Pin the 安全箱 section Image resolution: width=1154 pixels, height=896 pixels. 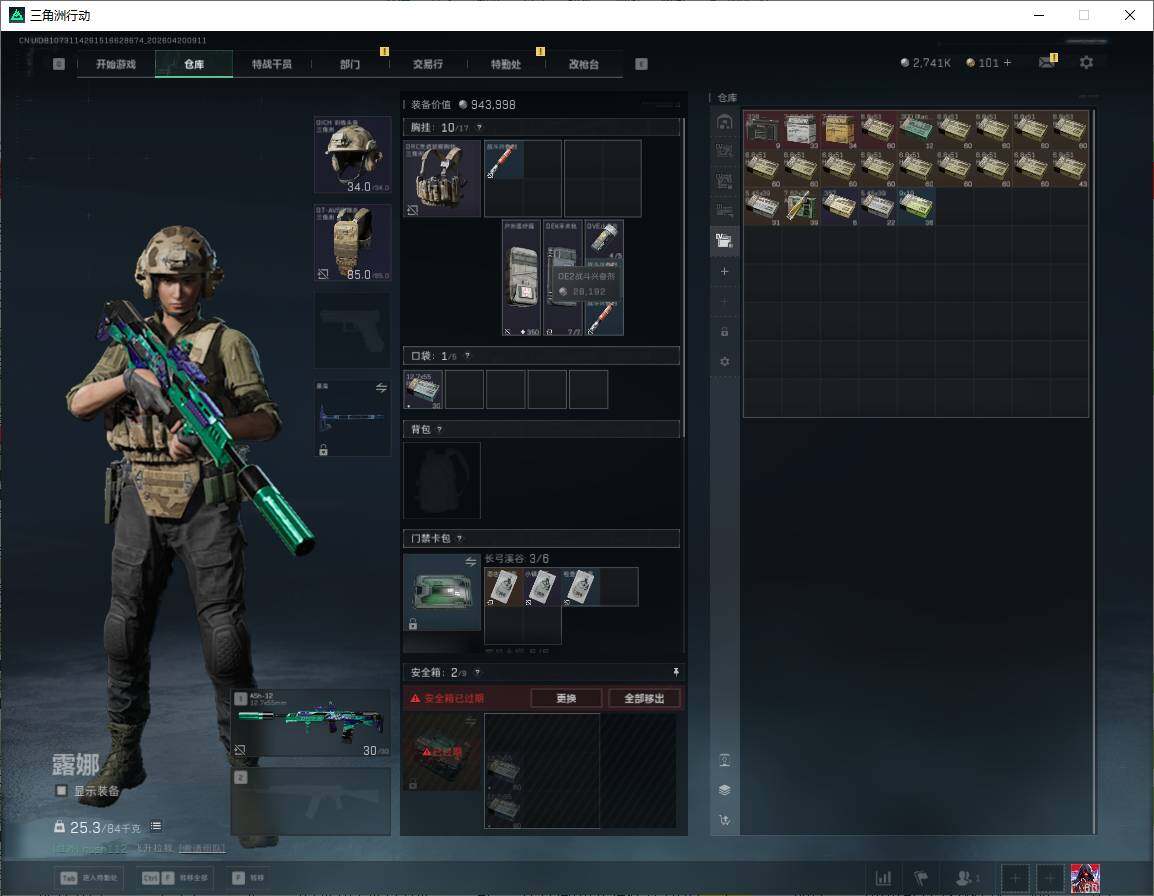tap(675, 671)
